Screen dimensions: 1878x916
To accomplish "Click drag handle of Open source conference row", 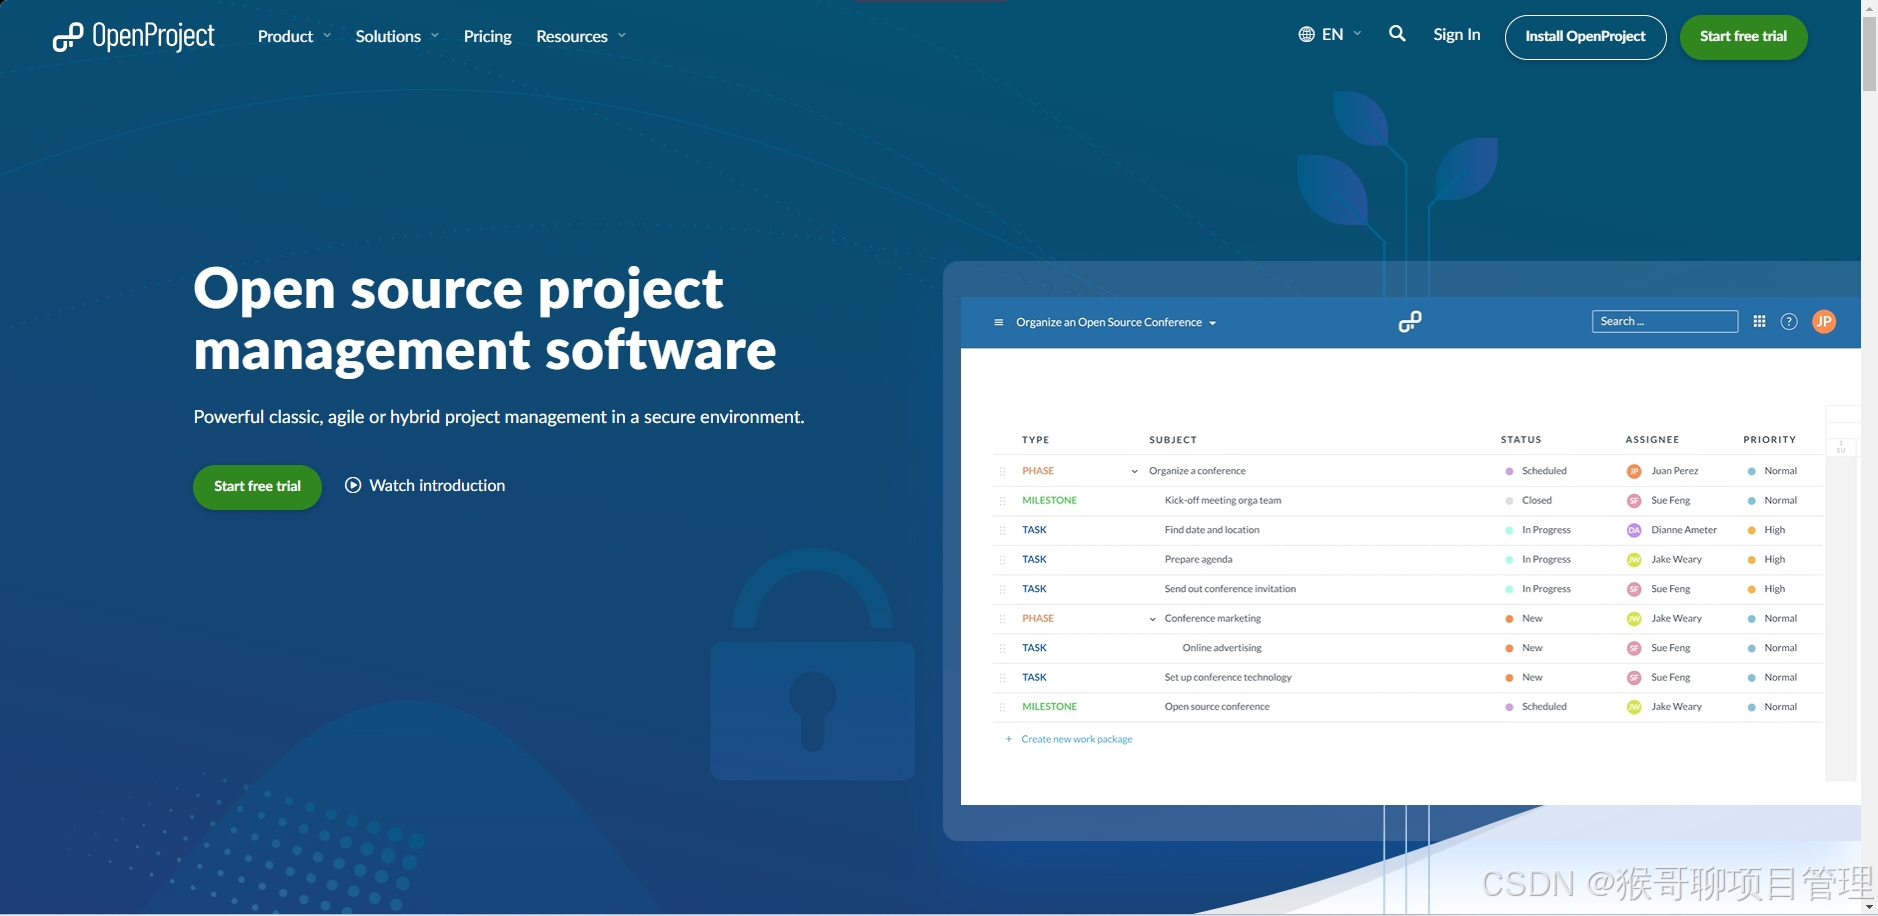I will coord(1002,707).
